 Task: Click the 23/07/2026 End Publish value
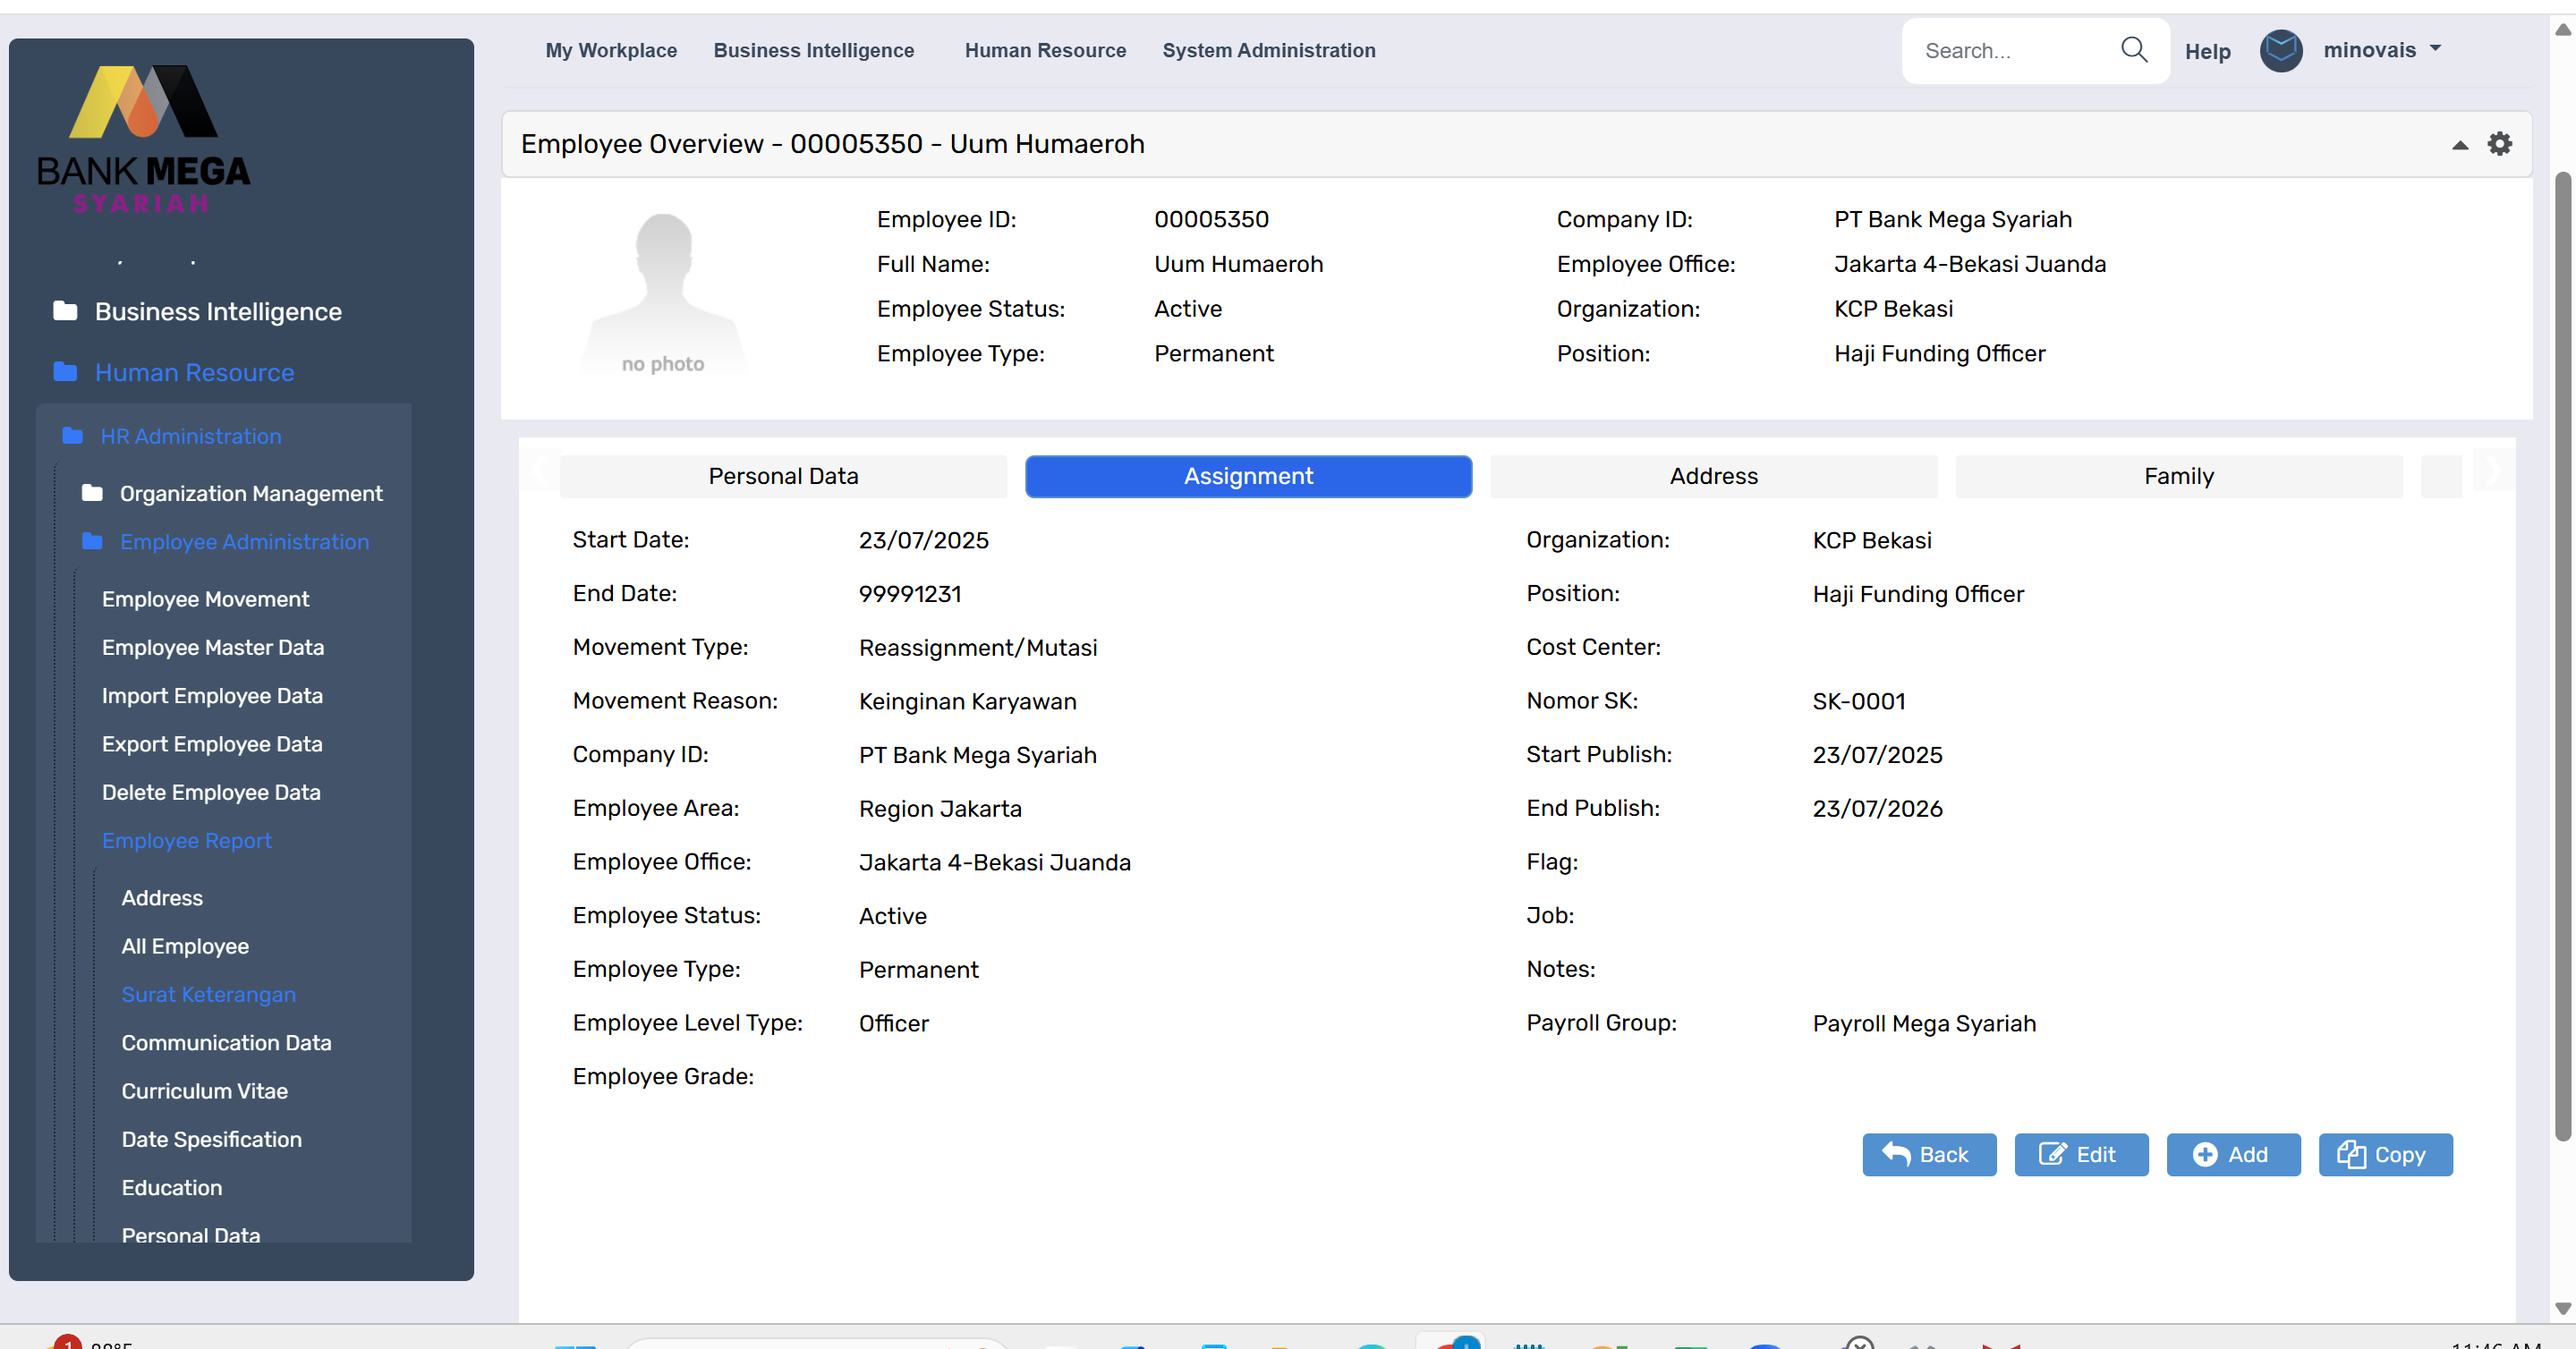1876,809
